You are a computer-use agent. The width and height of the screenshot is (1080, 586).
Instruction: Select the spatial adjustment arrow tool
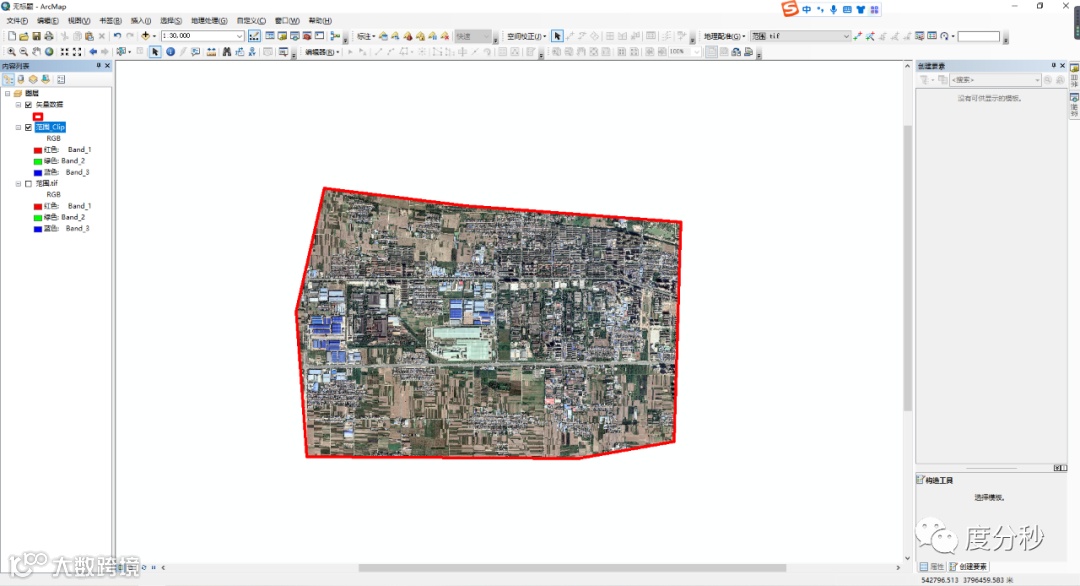click(x=557, y=36)
